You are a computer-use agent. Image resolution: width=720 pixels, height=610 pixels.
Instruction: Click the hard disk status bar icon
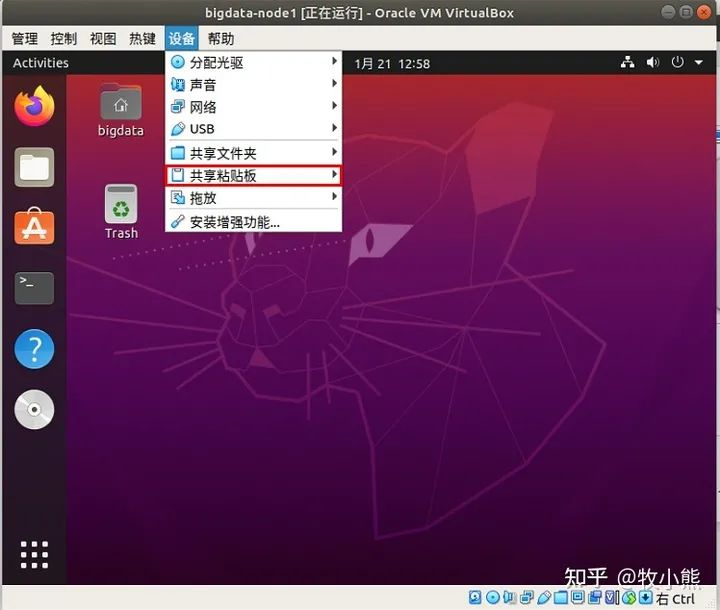(475, 597)
